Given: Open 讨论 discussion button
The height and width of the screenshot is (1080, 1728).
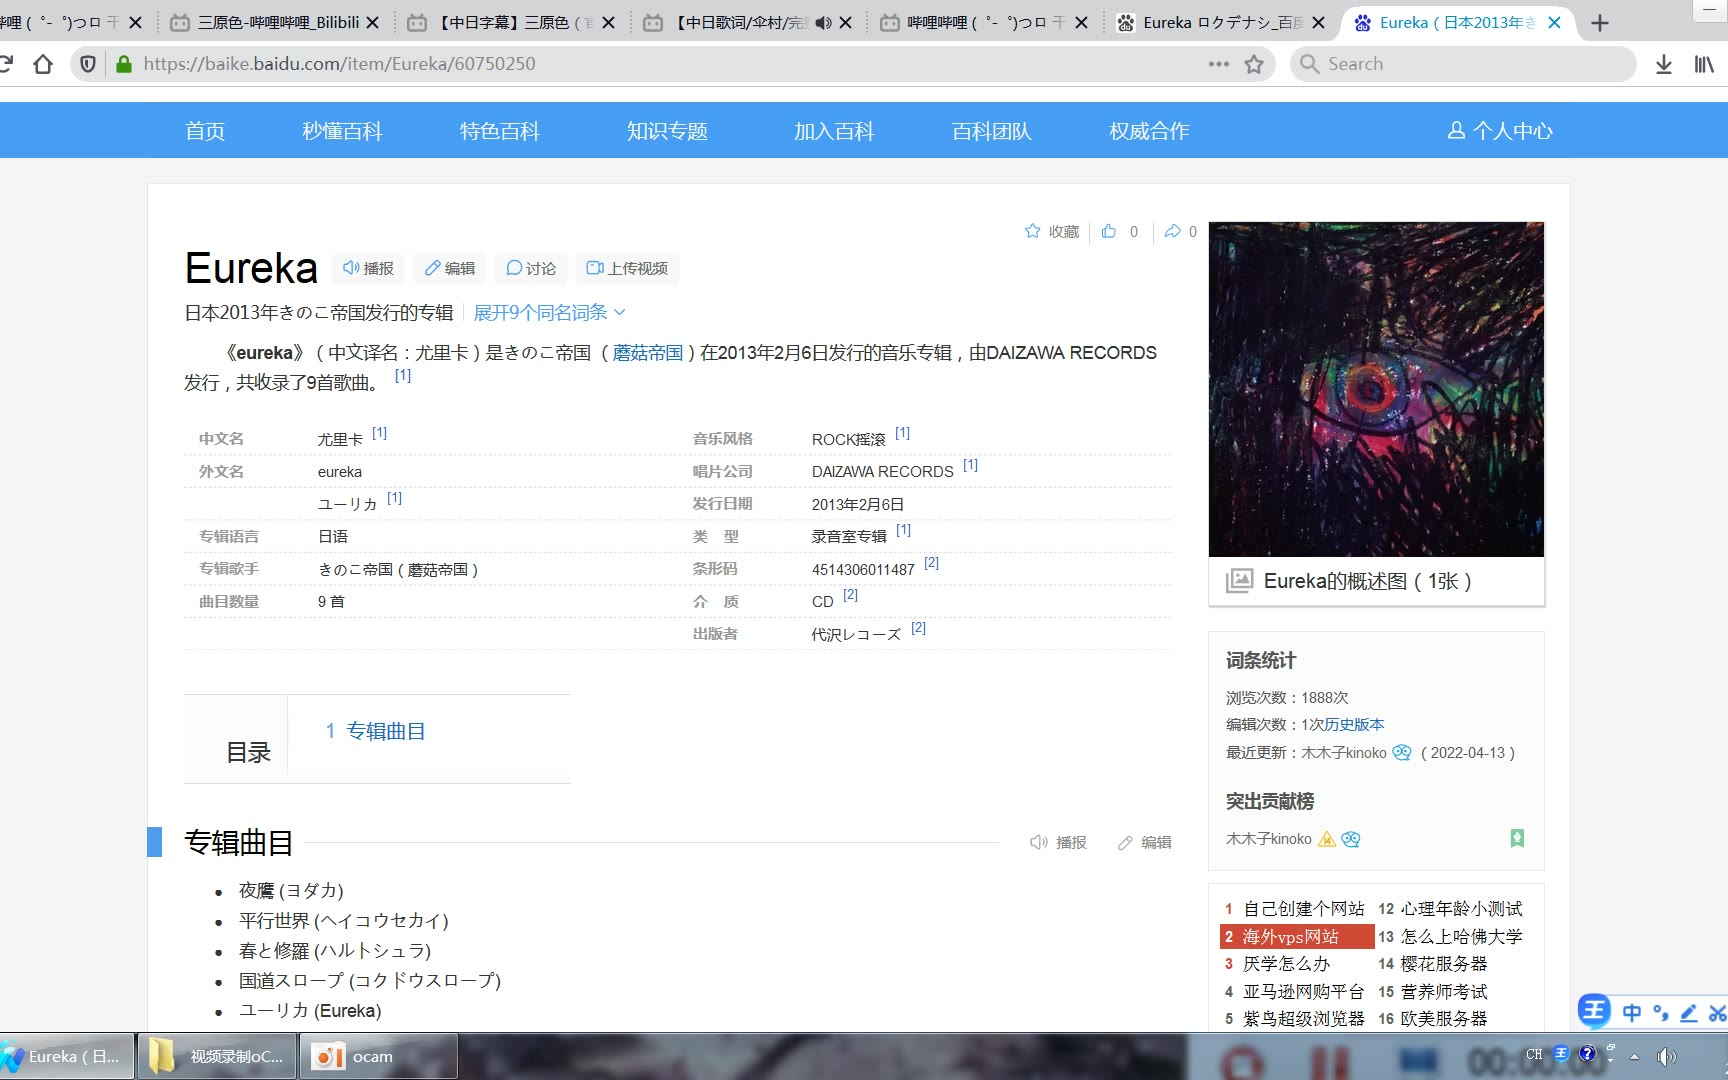Looking at the screenshot, I should (531, 268).
